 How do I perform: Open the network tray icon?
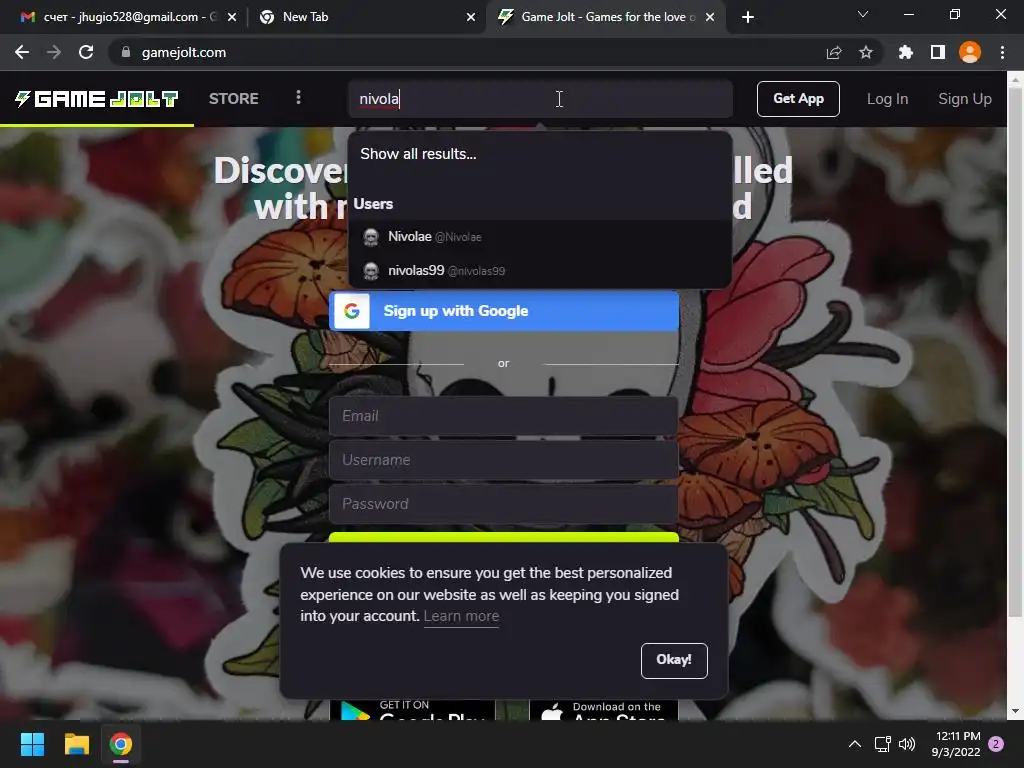[882, 744]
